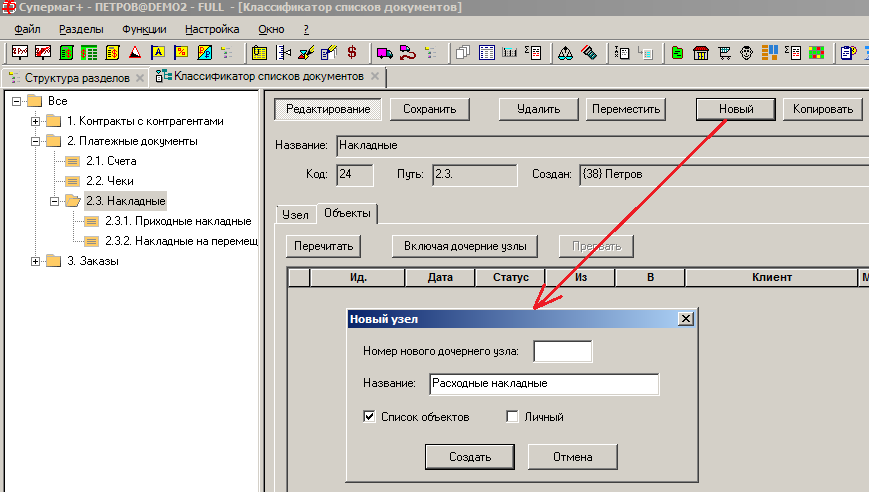
Task: Click the Сохранить button
Action: [430, 109]
